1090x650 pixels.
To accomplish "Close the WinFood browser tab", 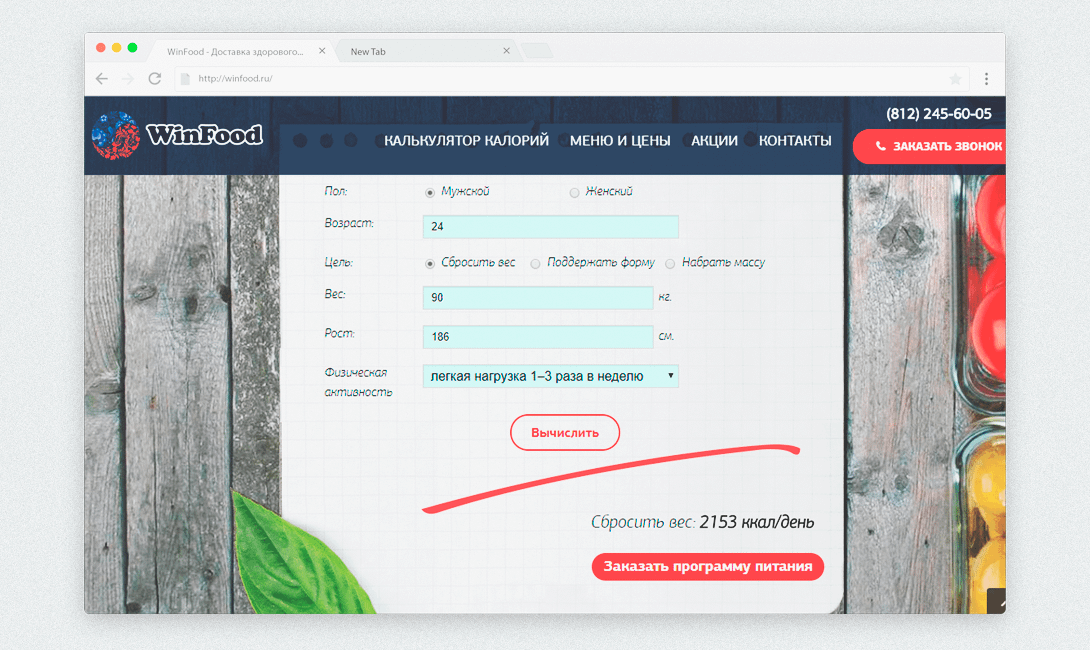I will pos(322,51).
